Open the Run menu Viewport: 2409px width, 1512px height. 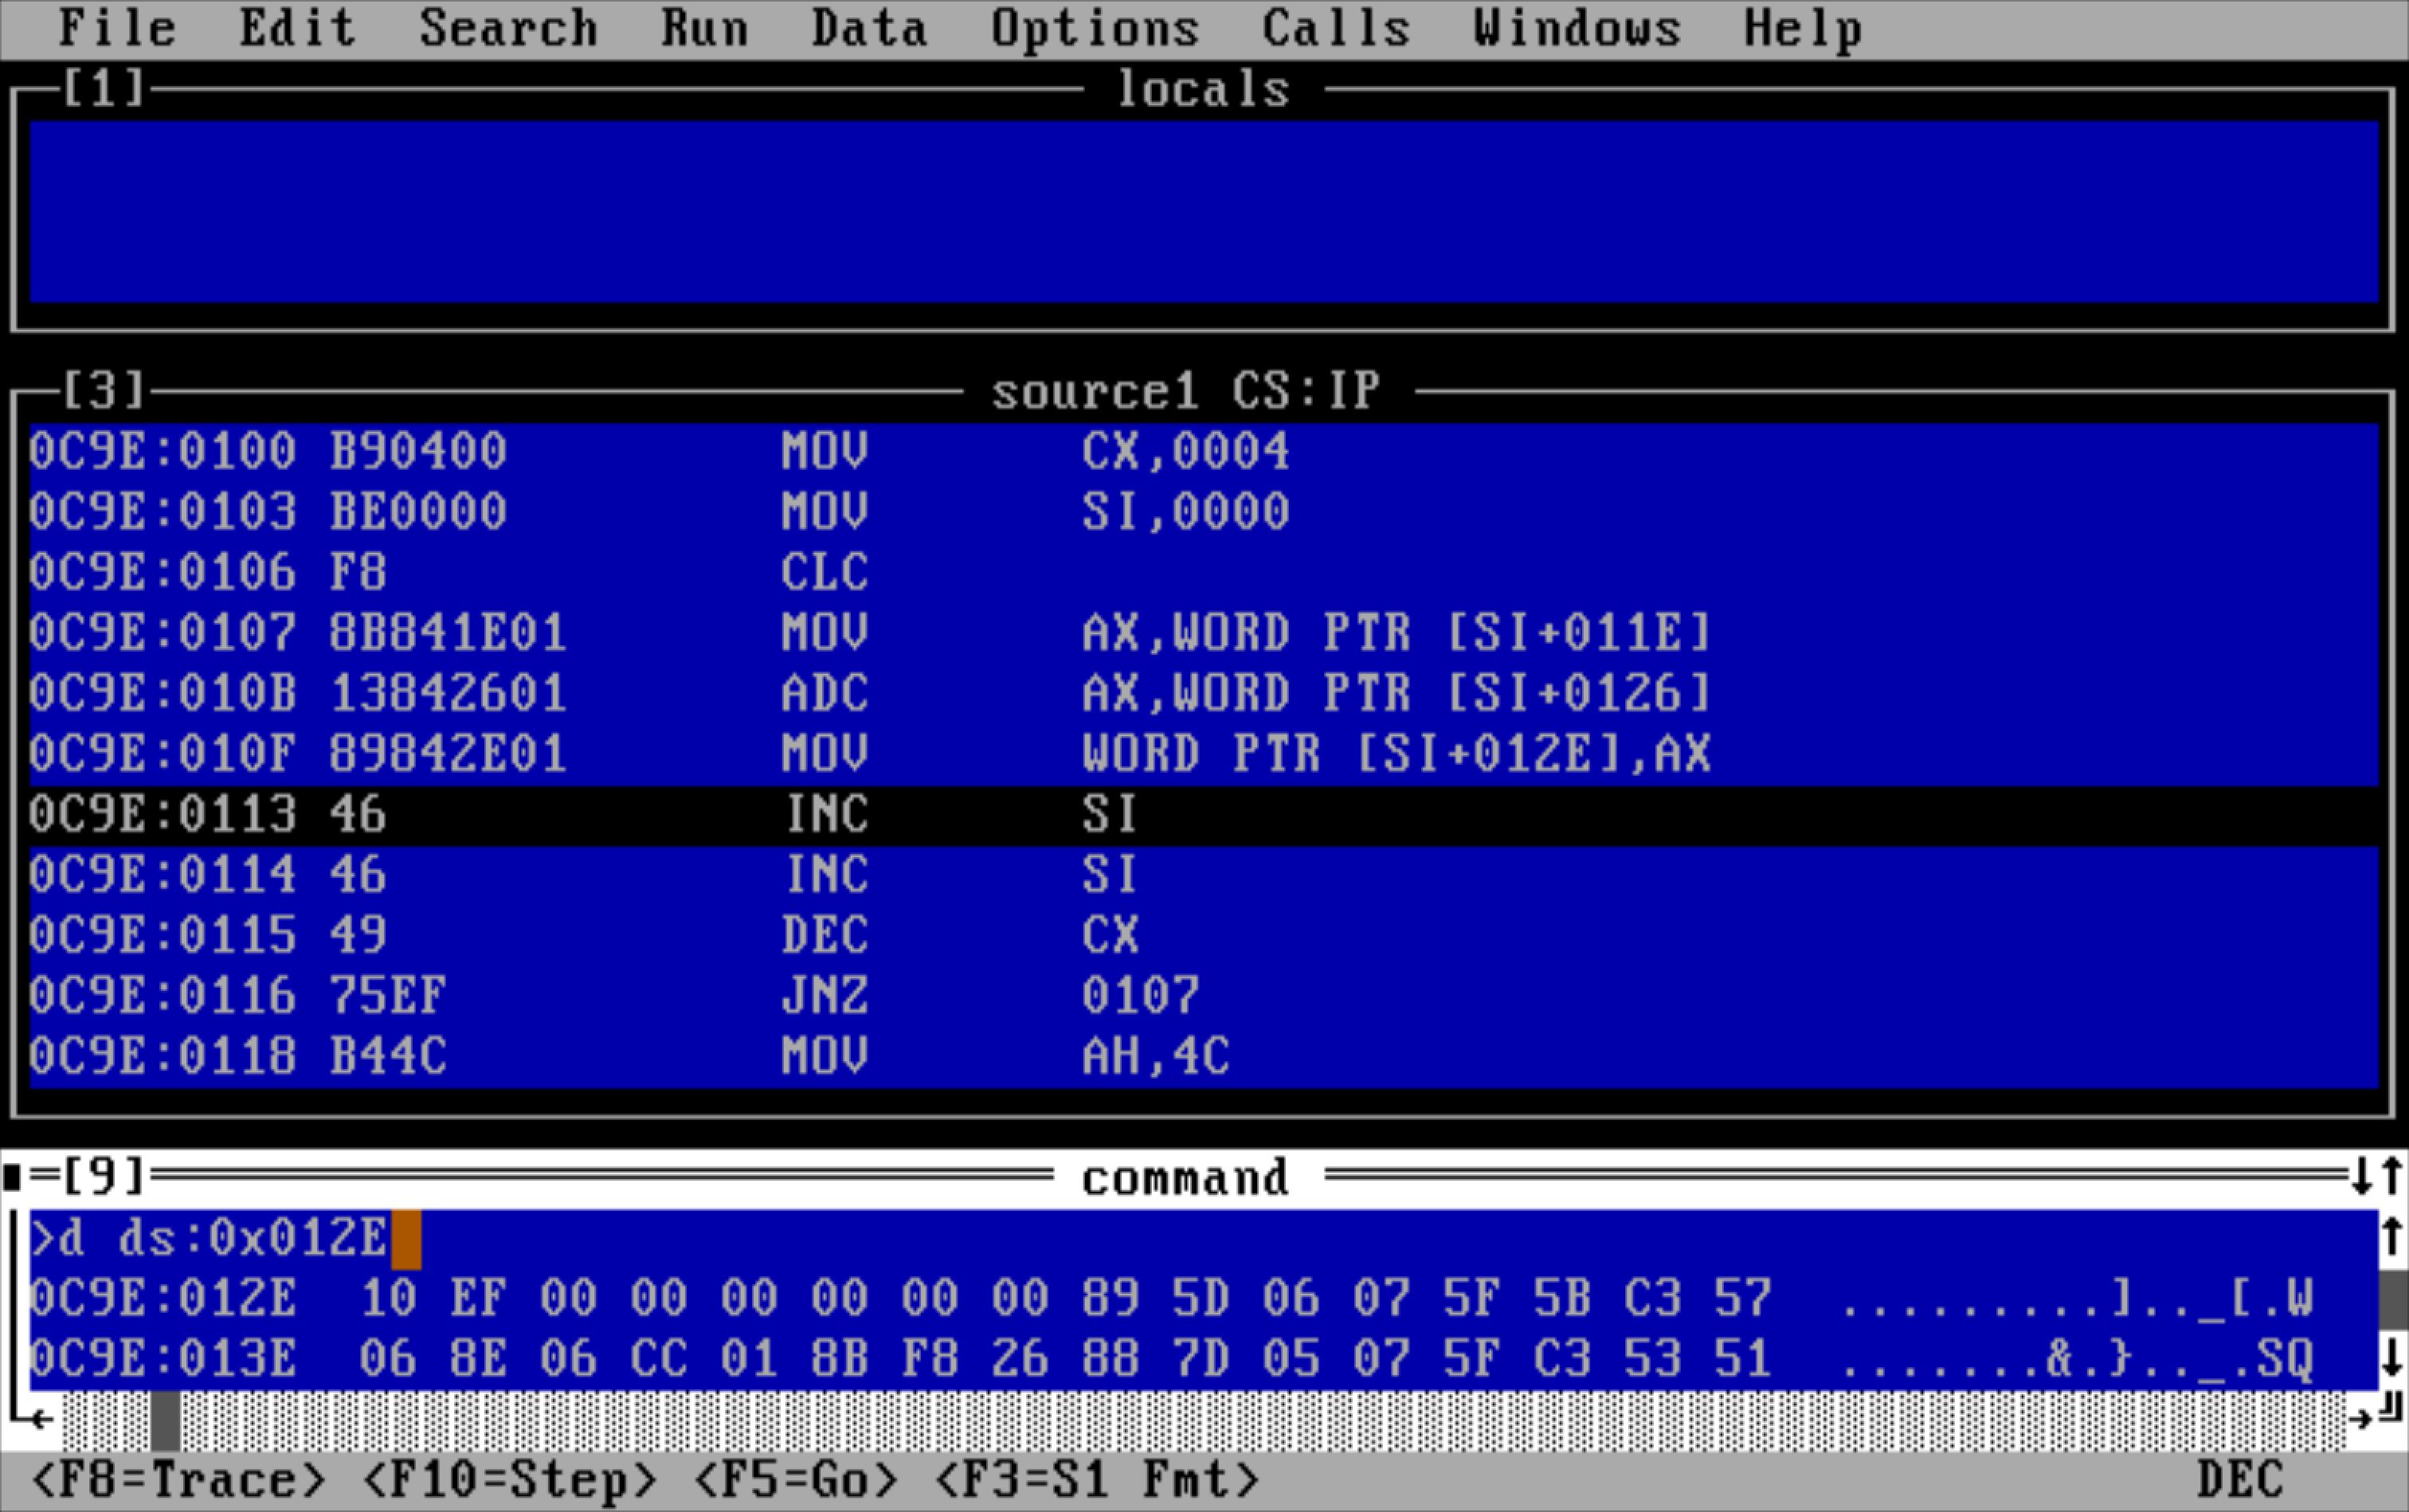point(704,28)
